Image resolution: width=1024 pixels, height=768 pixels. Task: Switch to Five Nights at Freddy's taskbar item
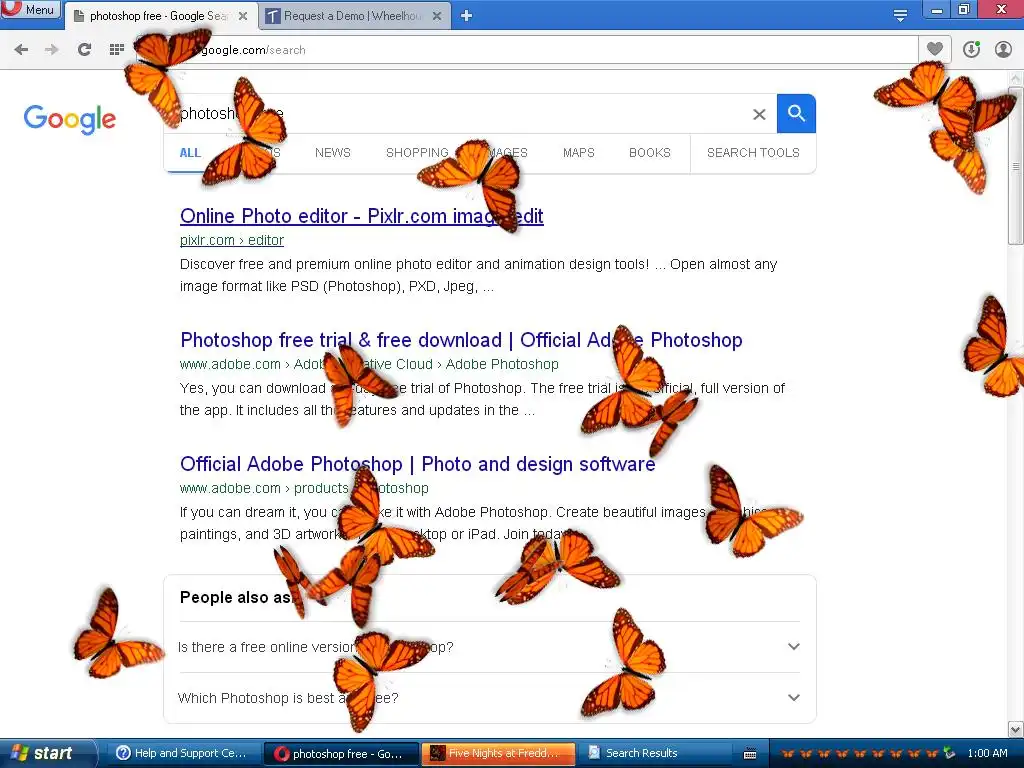499,753
